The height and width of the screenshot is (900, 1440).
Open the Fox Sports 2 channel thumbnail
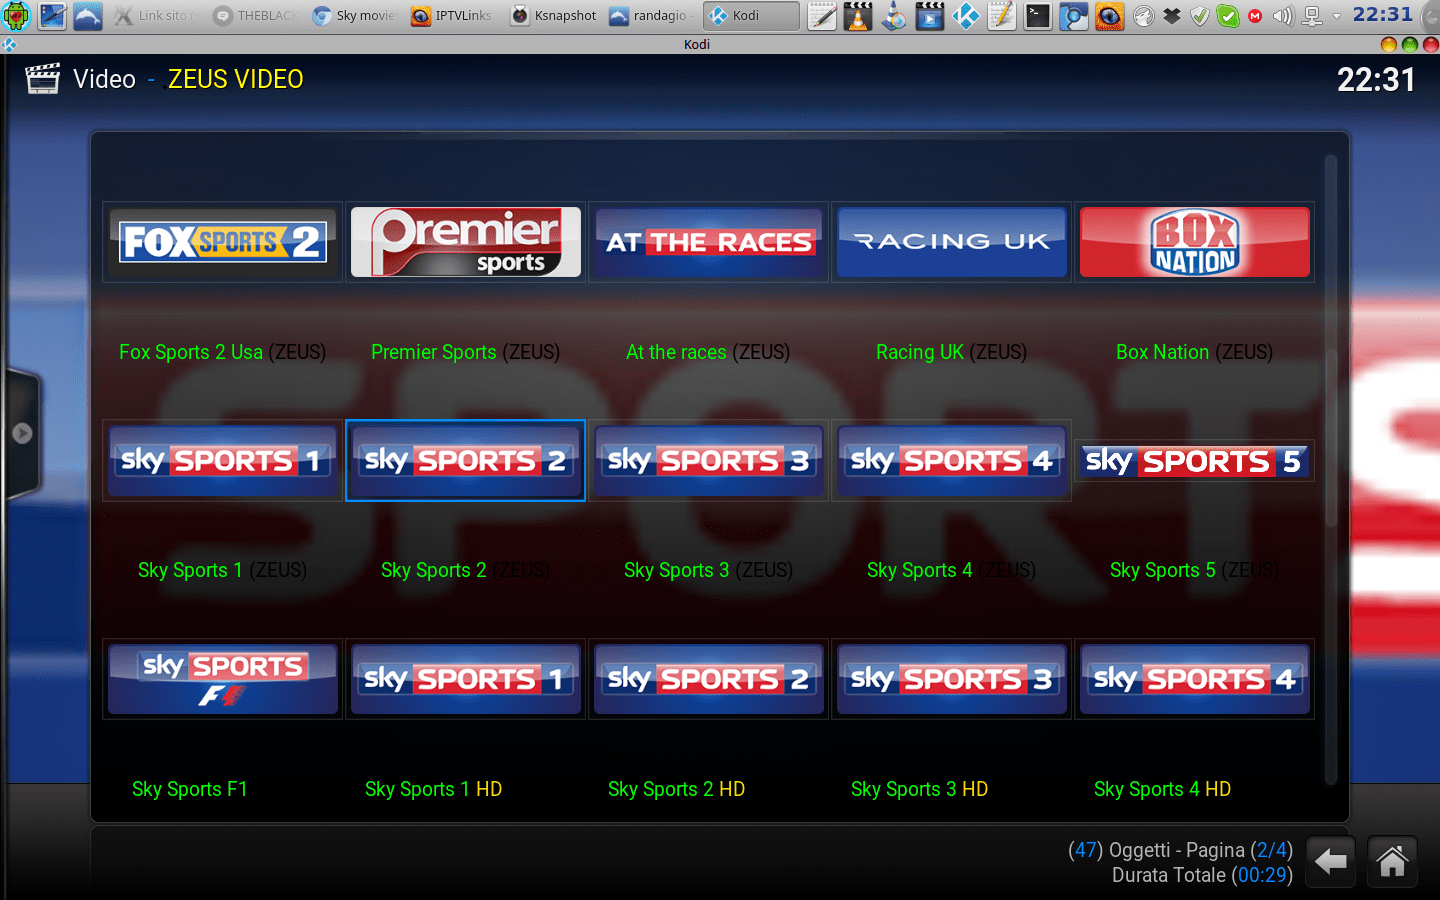(223, 242)
